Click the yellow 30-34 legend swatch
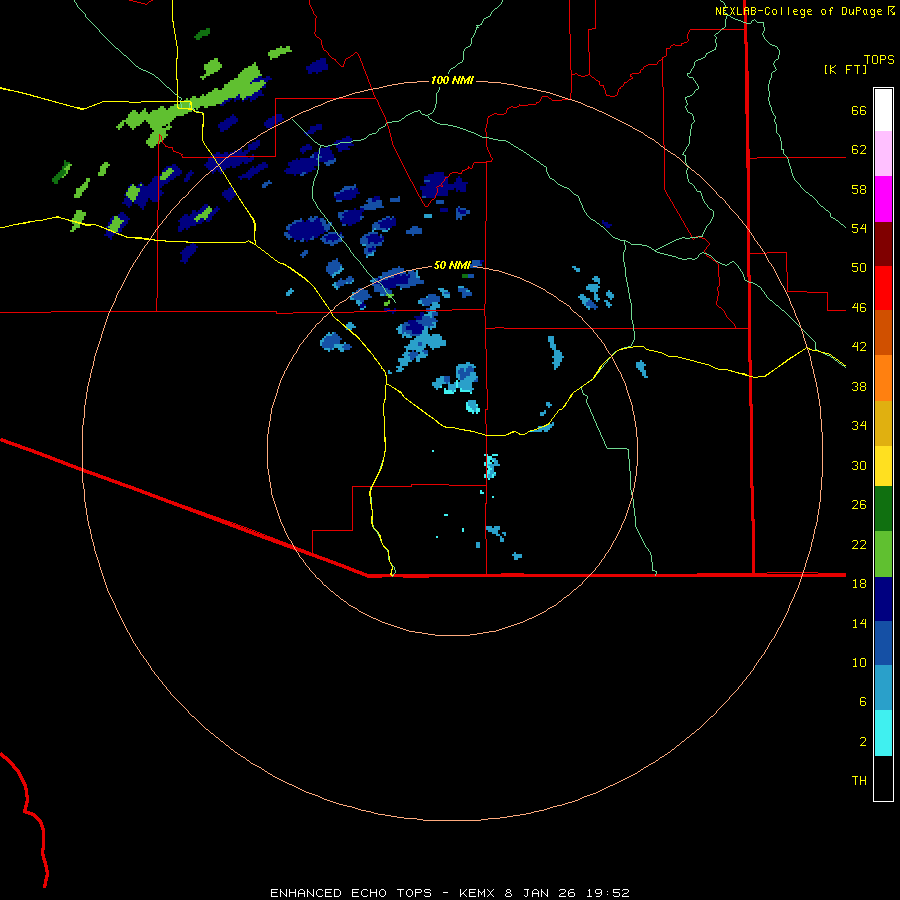 [x=883, y=466]
